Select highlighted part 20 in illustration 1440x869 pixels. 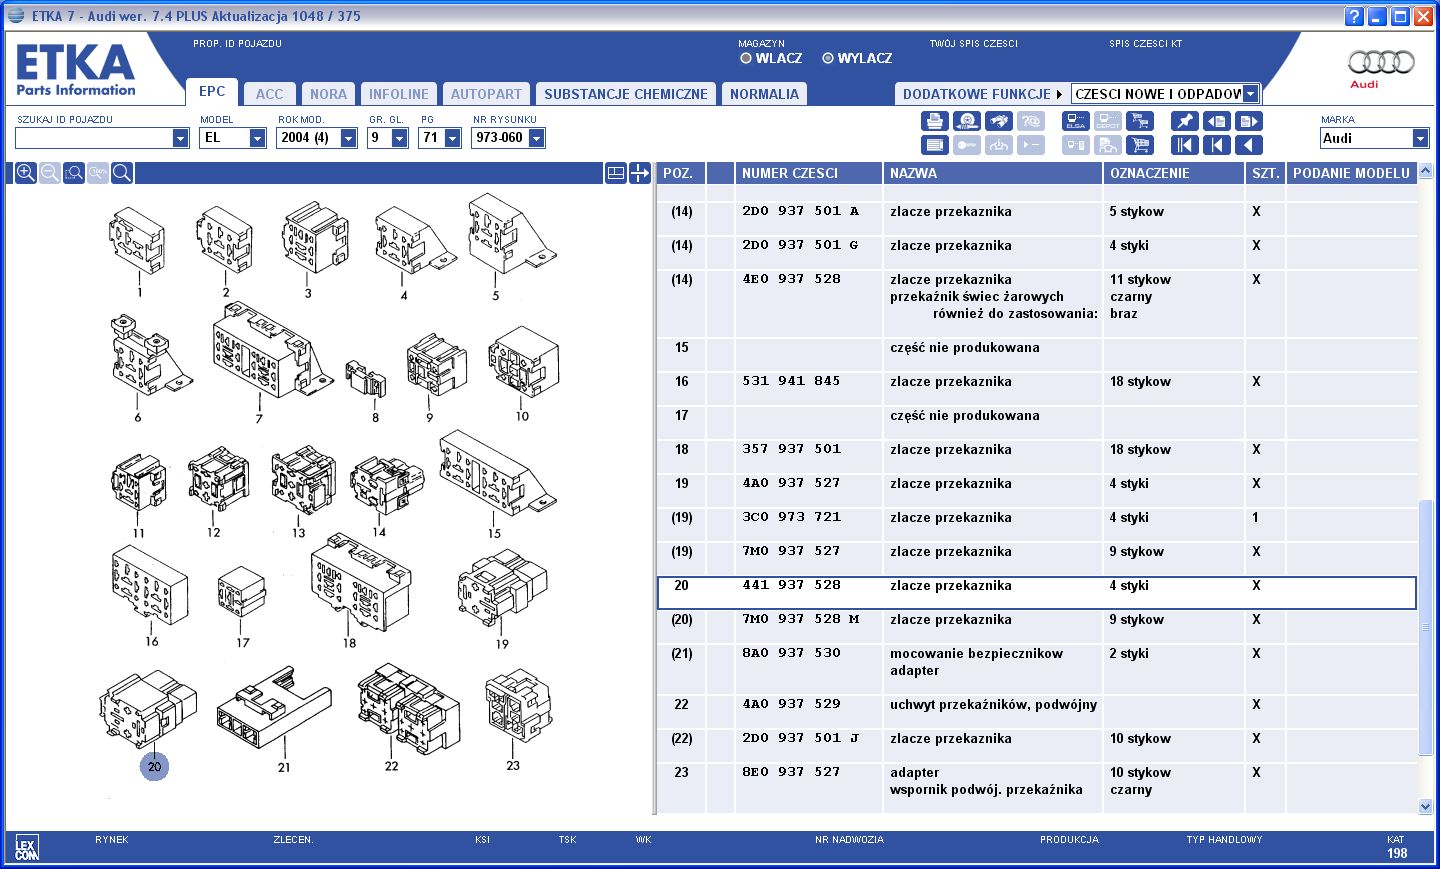[x=154, y=766]
